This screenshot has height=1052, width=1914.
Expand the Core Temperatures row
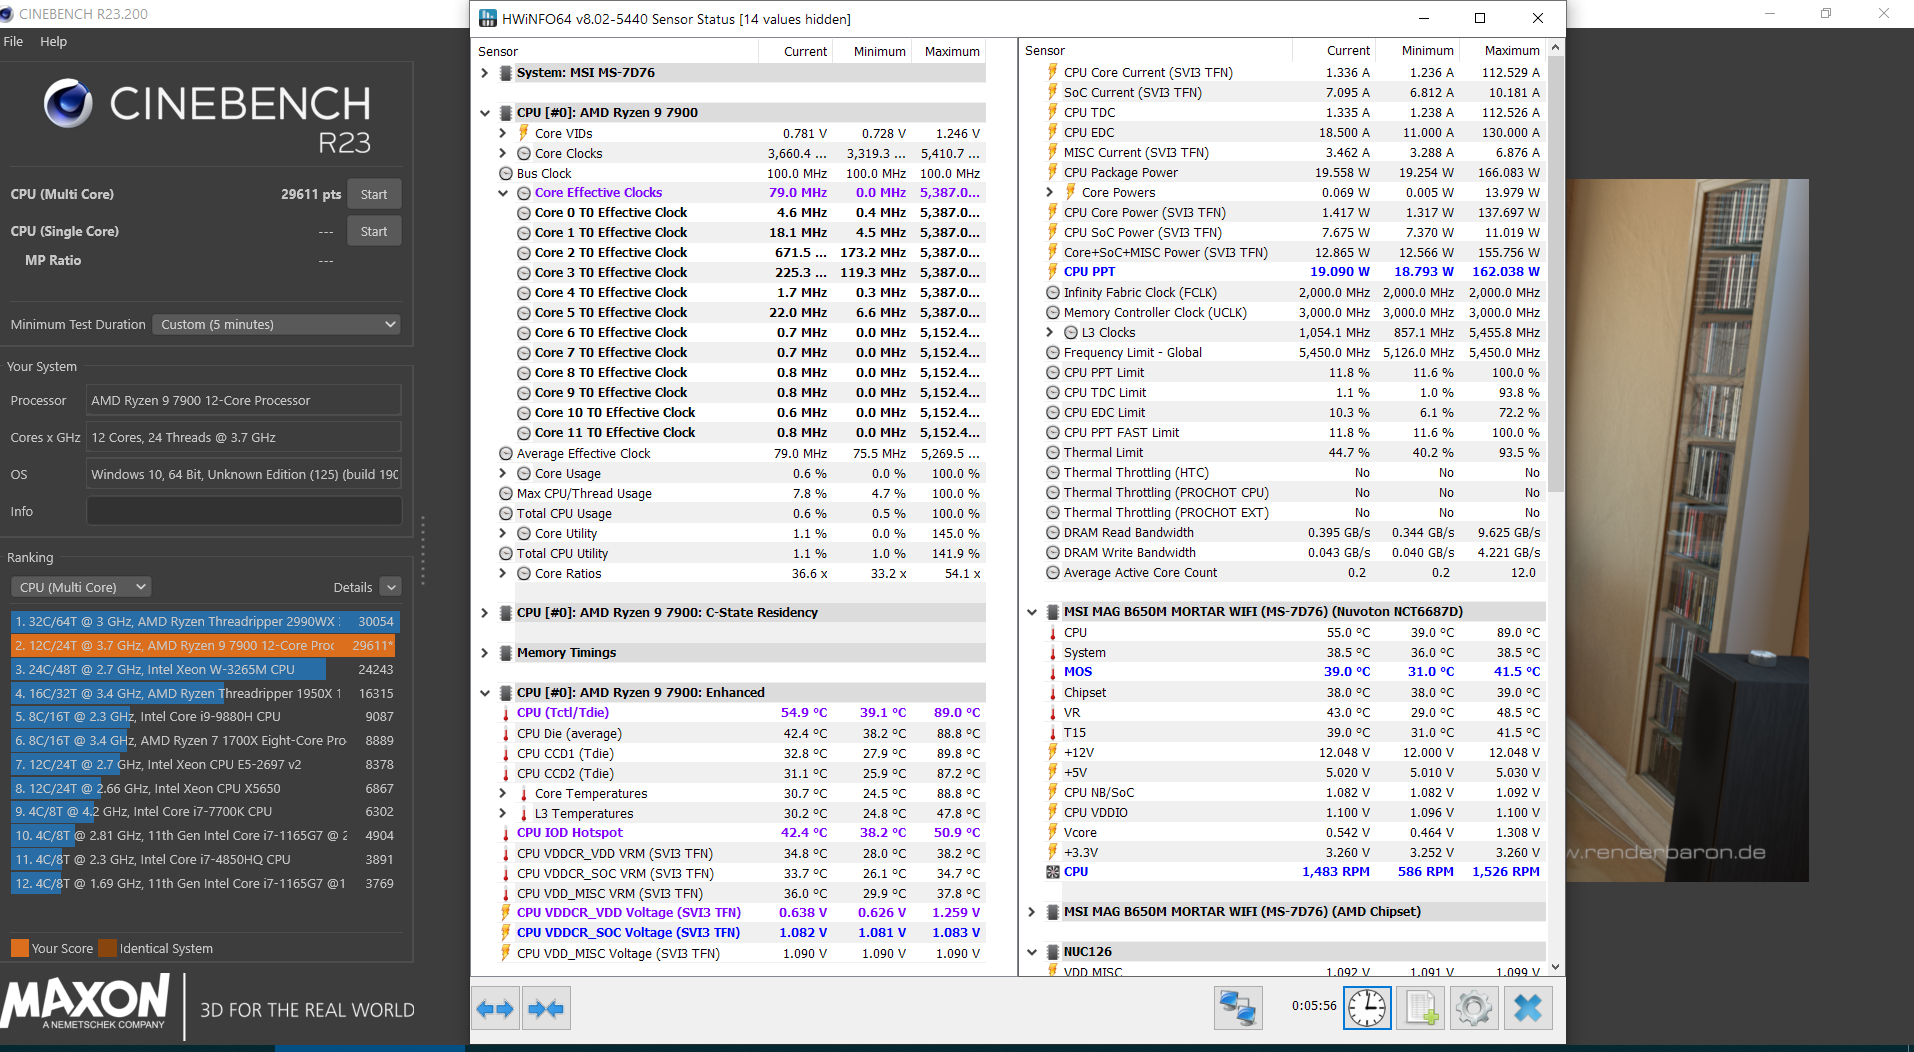tap(503, 794)
